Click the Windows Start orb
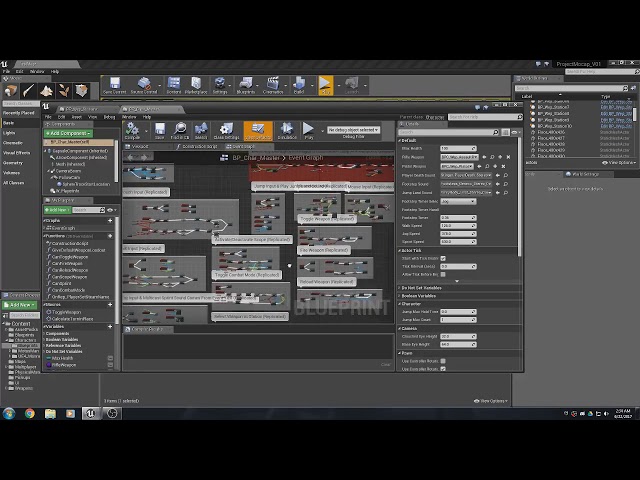 tap(9, 413)
